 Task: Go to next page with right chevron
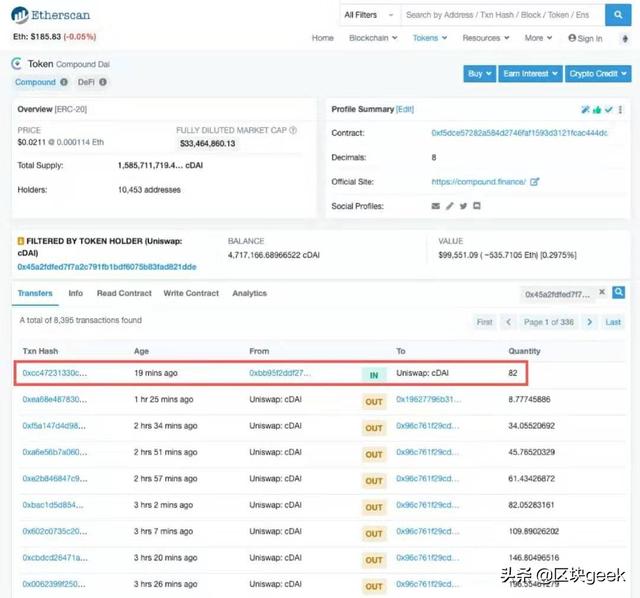(589, 322)
